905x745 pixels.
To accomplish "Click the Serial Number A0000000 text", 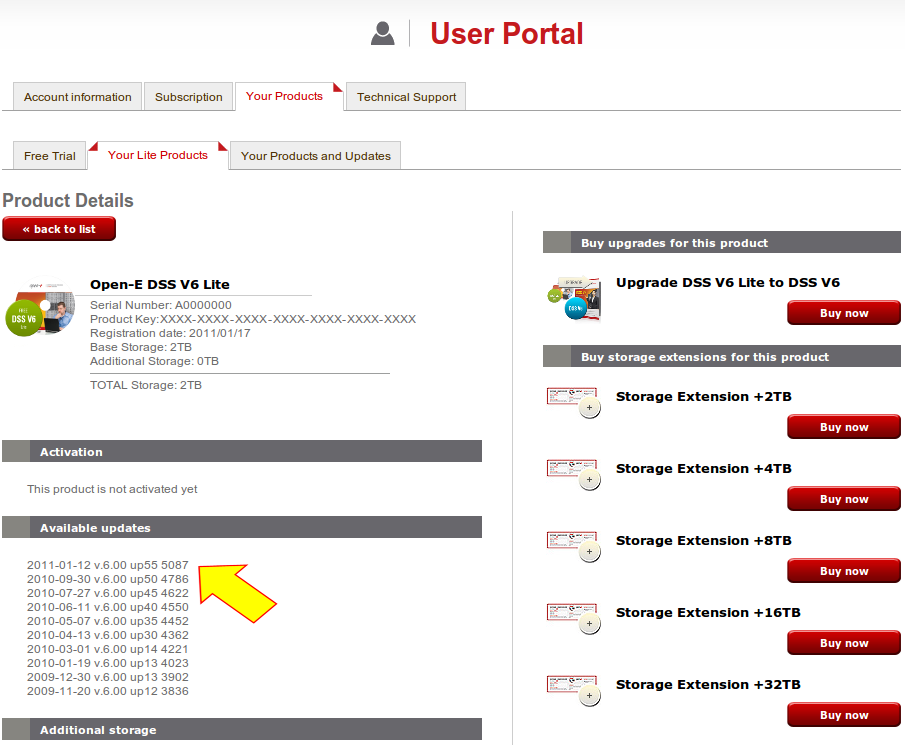I will [x=160, y=305].
